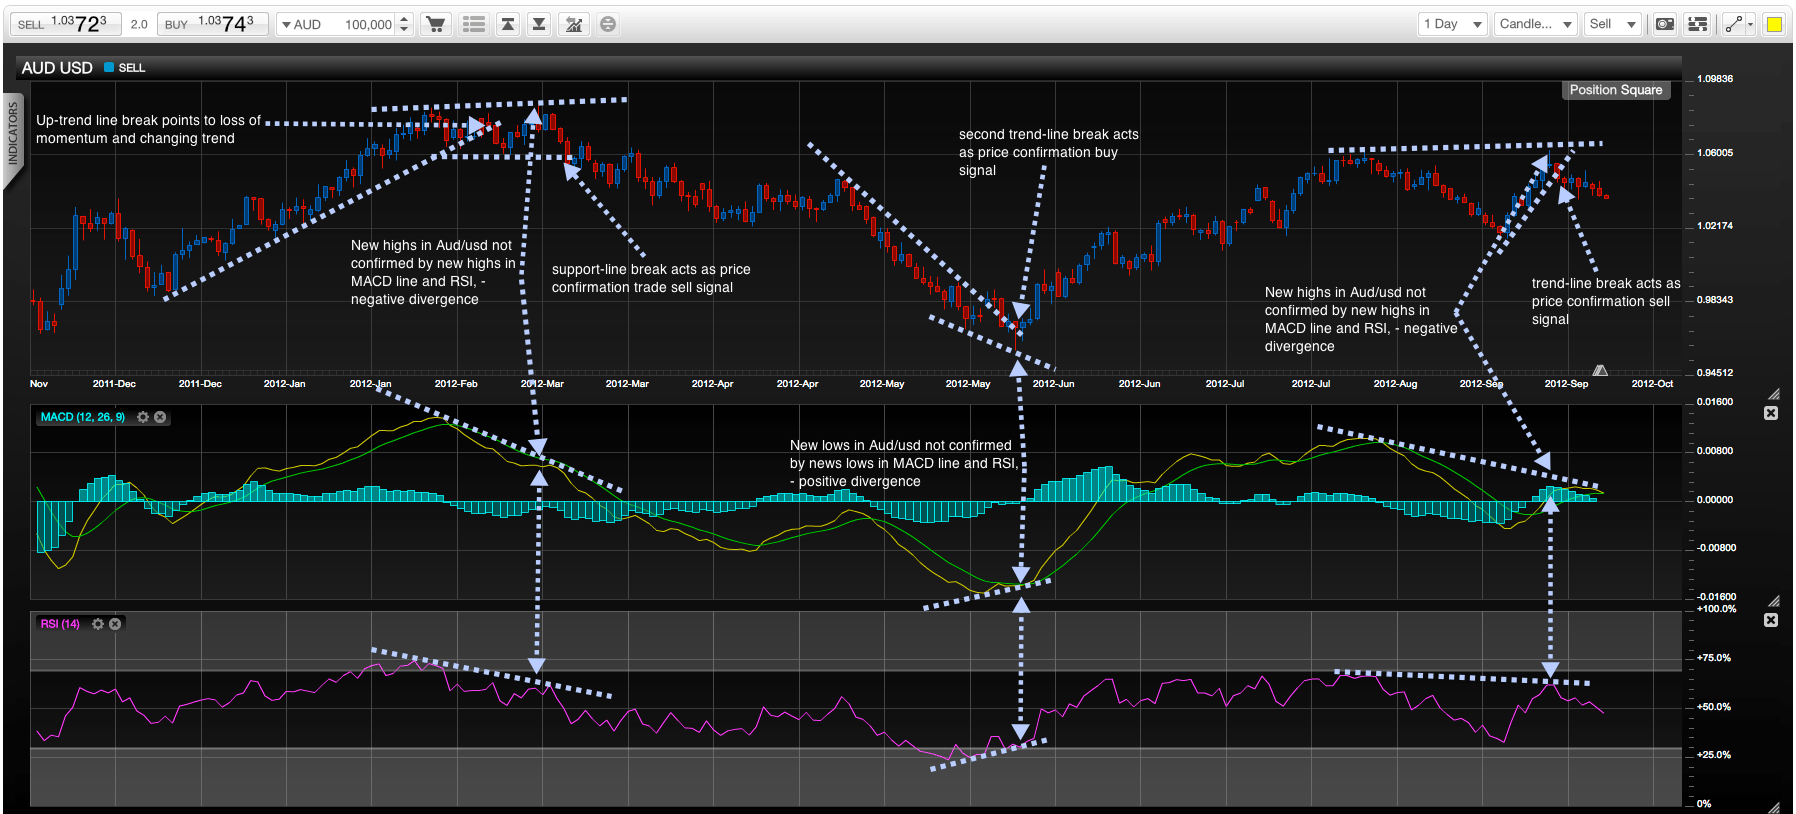Image resolution: width=1796 pixels, height=814 pixels.
Task: Remove the MACD indicator with X
Action: (x=160, y=417)
